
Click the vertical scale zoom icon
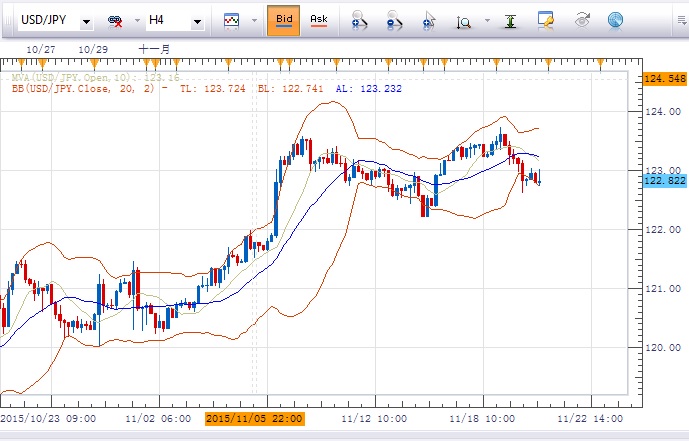tap(464, 20)
